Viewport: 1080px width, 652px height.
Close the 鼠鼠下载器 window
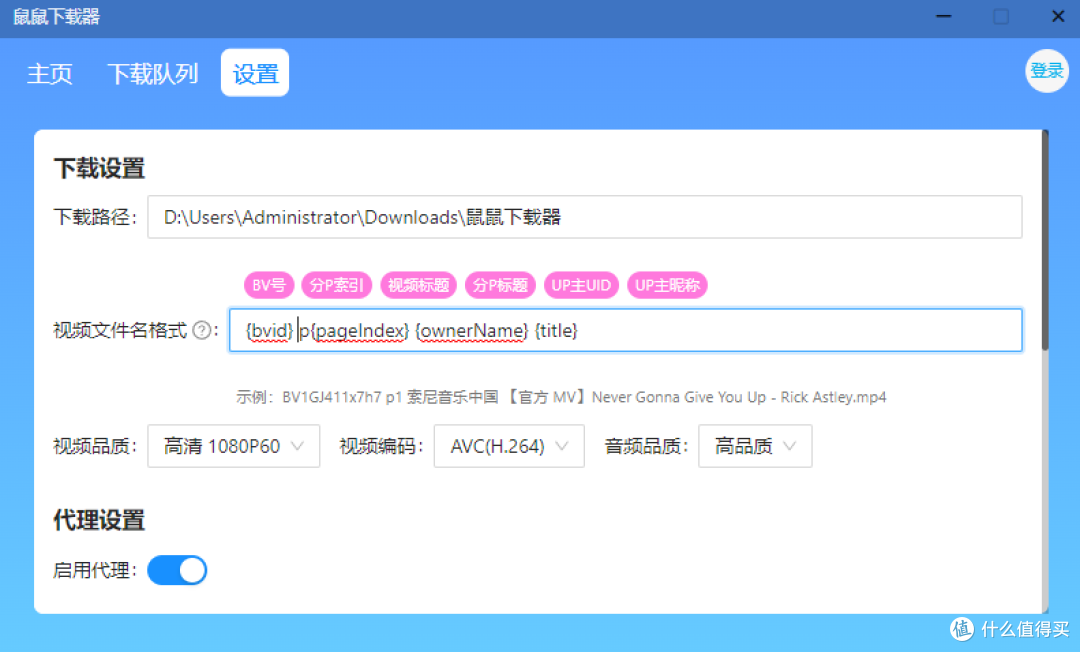point(1058,17)
